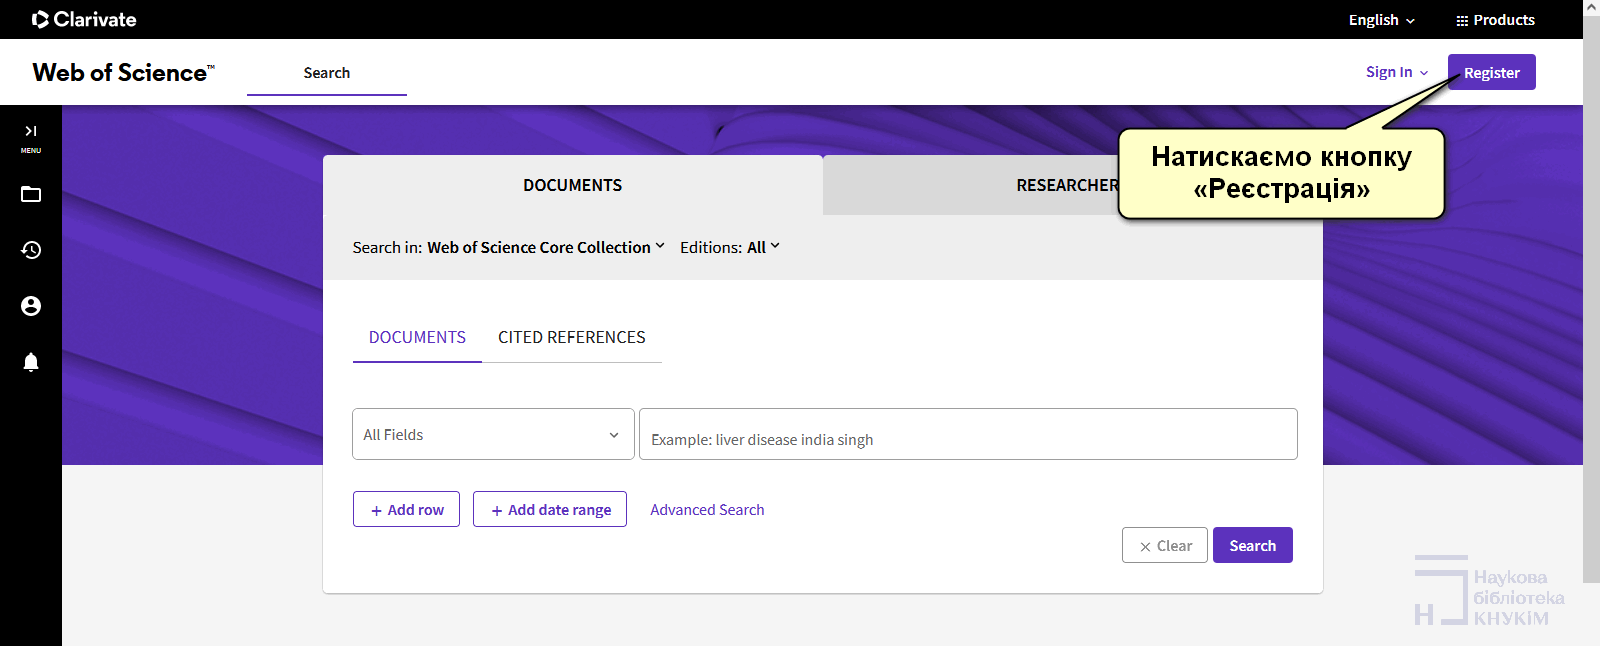Switch to the upper DOCUMENTS tab
This screenshot has height=646, width=1600.
(x=573, y=185)
